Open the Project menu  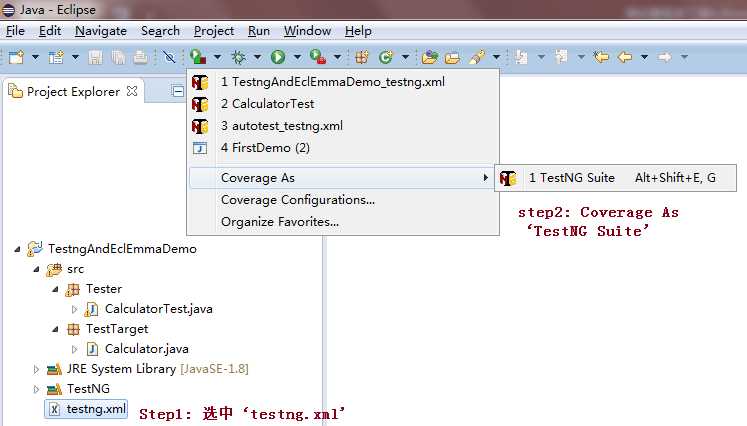click(213, 31)
